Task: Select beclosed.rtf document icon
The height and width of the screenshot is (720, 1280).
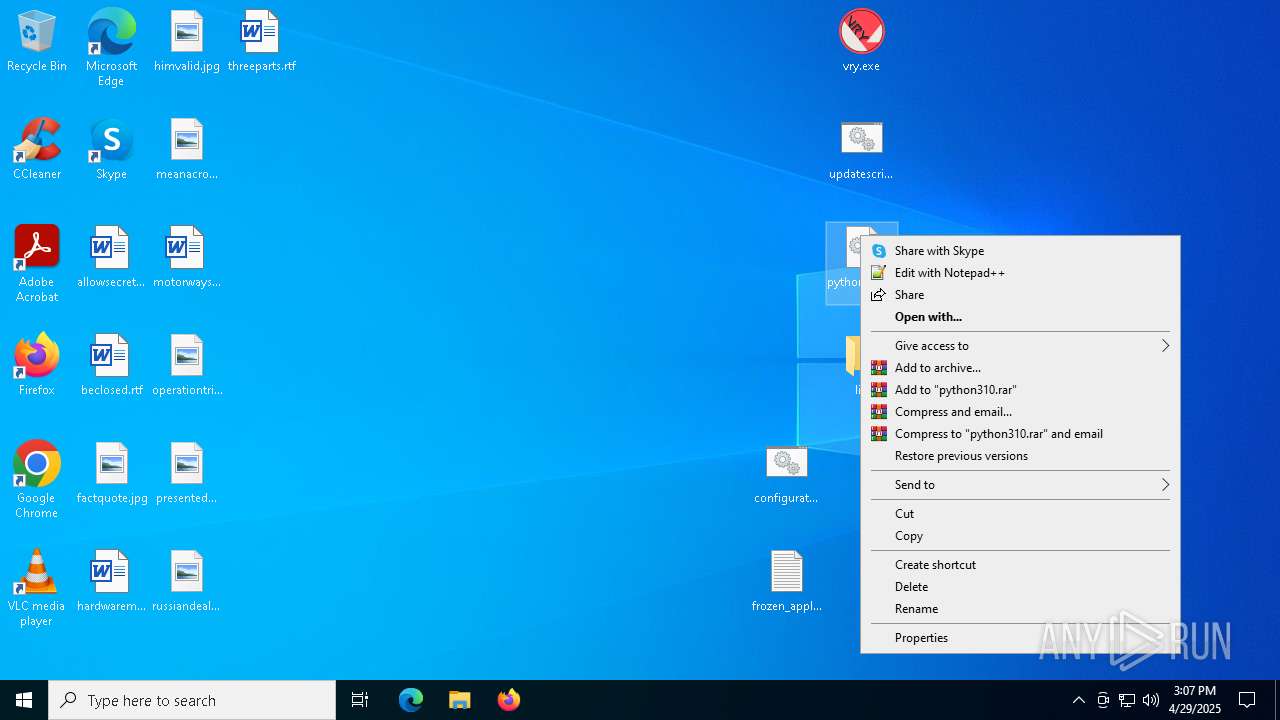Action: click(111, 366)
